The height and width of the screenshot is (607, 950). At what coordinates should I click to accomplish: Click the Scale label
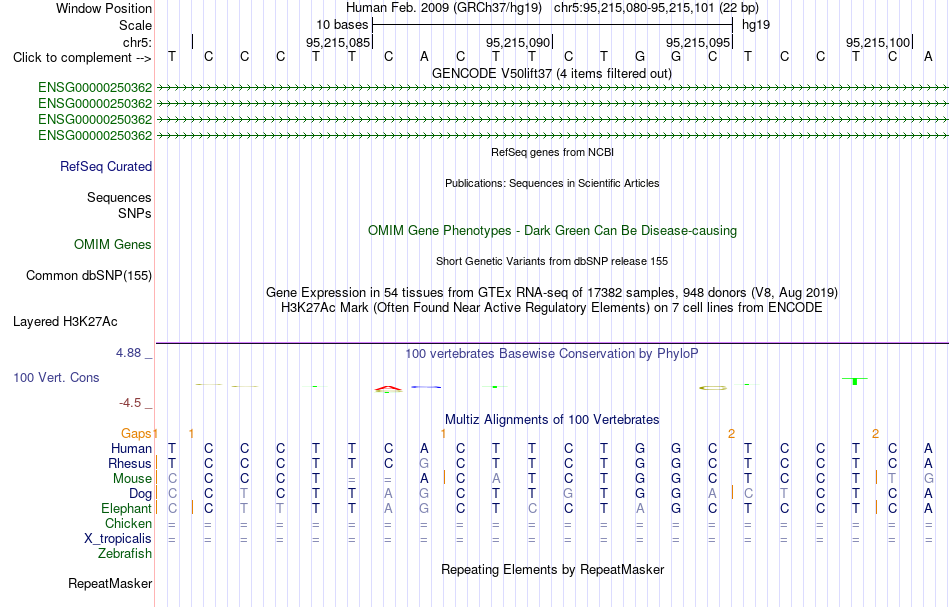tap(135, 25)
